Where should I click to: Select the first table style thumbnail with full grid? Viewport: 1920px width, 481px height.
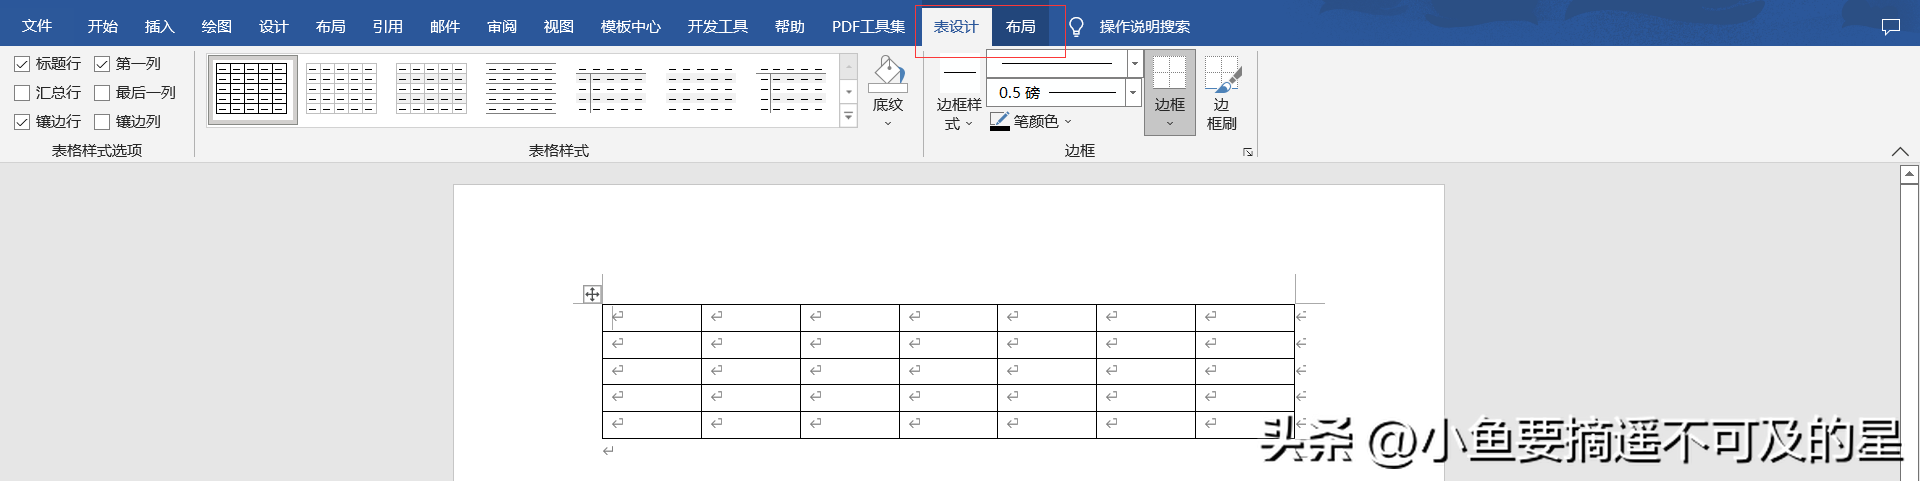coord(252,89)
